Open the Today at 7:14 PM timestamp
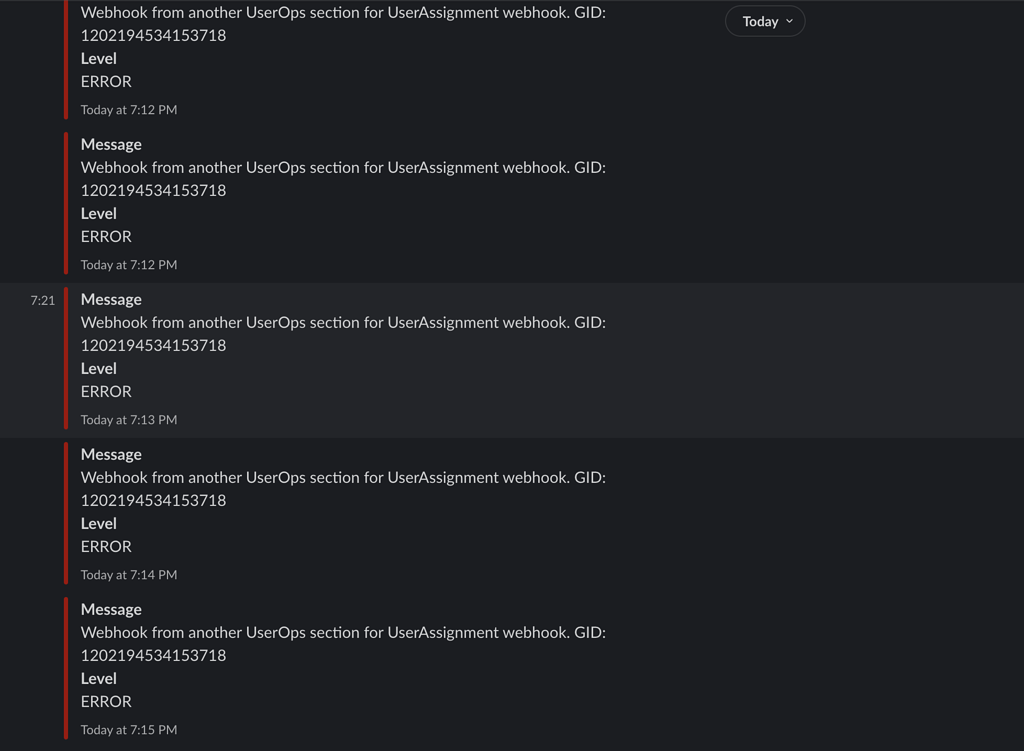This screenshot has height=751, width=1024. tap(128, 574)
